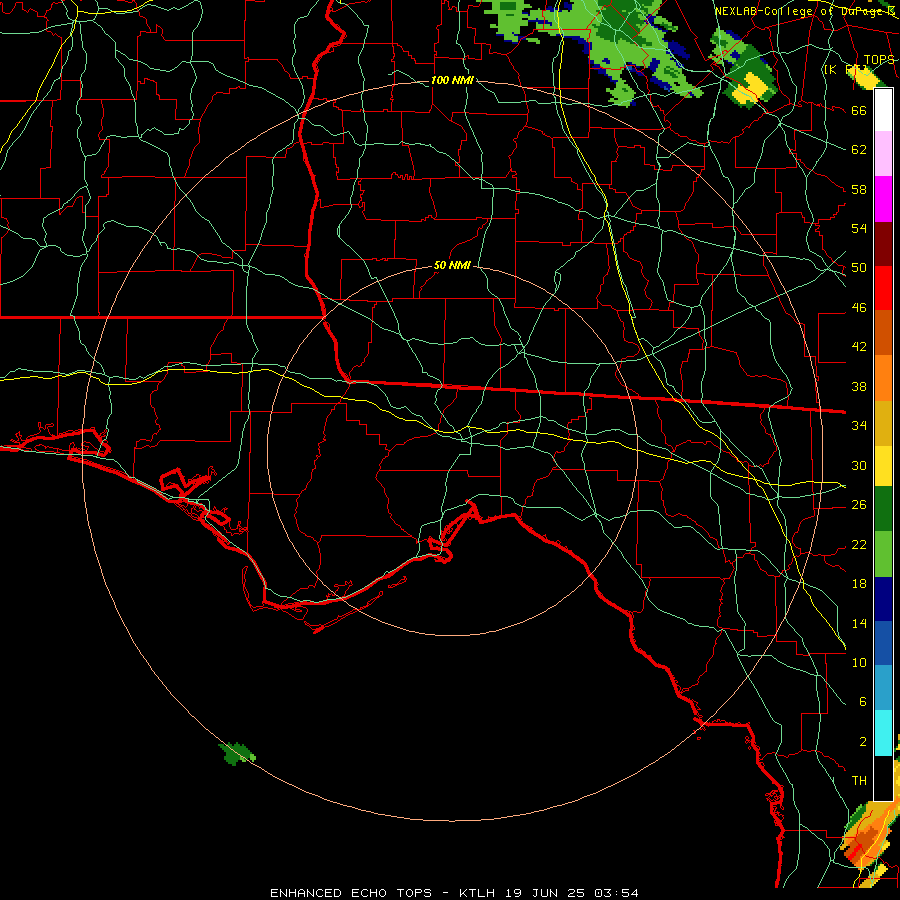This screenshot has height=900, width=900.
Task: Click the '10' legend value
Action: pos(859,662)
